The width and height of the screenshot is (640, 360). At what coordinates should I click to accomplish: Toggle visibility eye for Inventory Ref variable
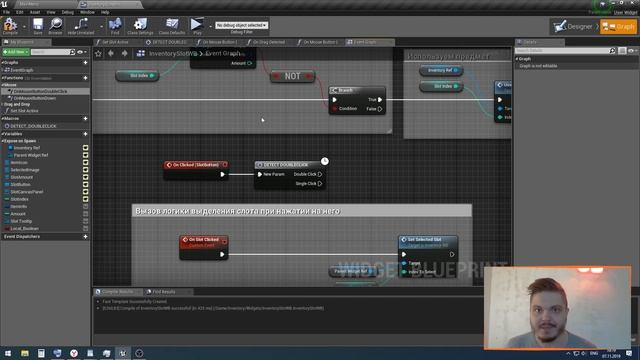[x=85, y=148]
